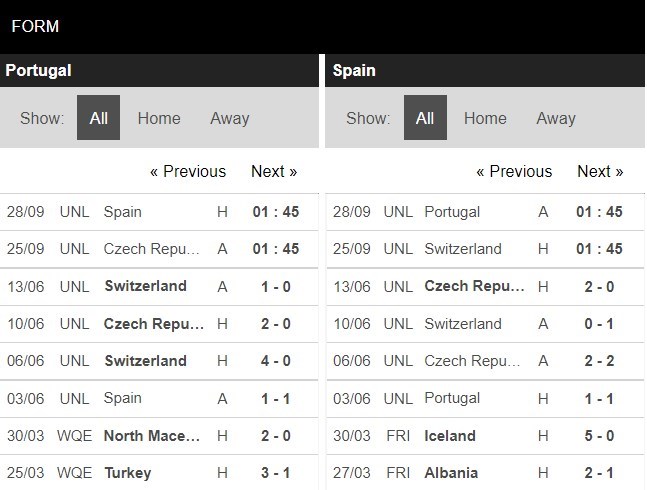The height and width of the screenshot is (490, 647).
Task: Click the Spain team header
Action: pos(354,70)
